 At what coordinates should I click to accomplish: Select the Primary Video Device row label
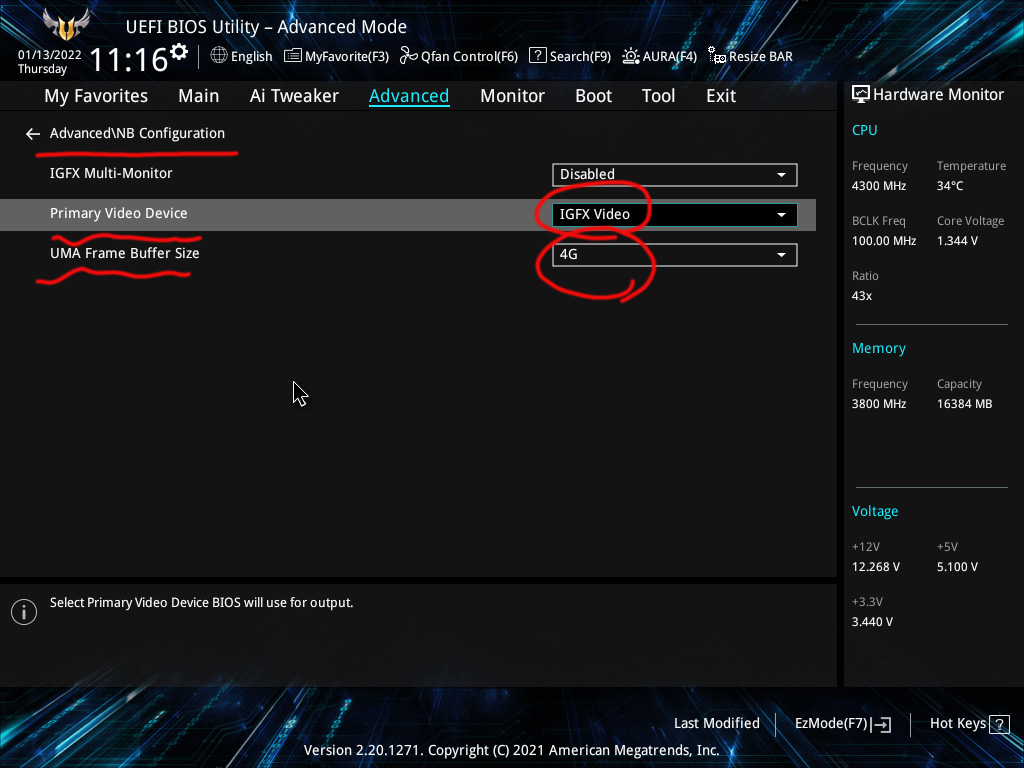pyautogui.click(x=119, y=214)
